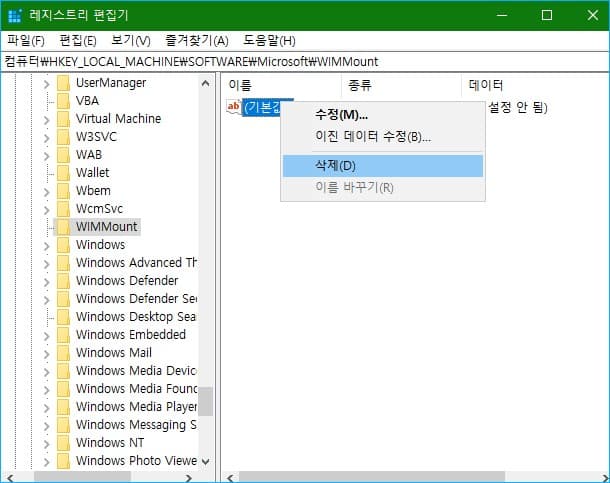Viewport: 610px width, 483px height.
Task: Click the Wallet folder icon
Action: 63,173
